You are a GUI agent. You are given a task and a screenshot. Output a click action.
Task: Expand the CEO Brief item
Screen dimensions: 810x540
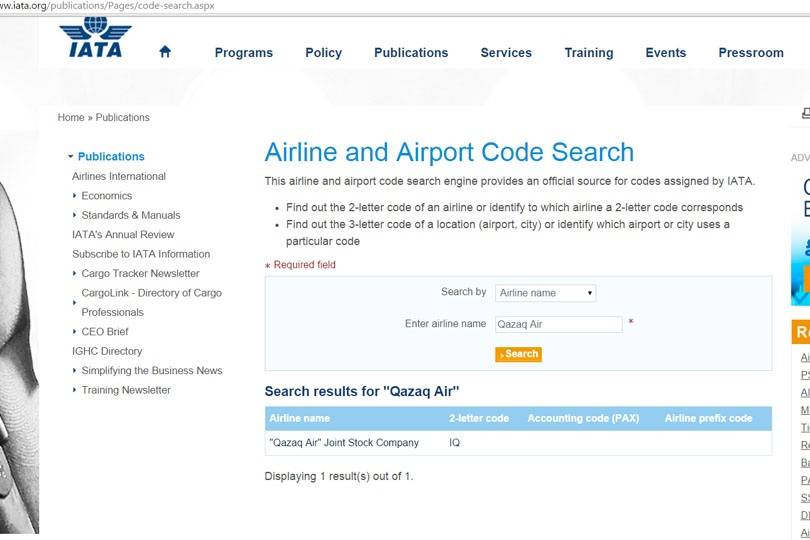point(104,332)
